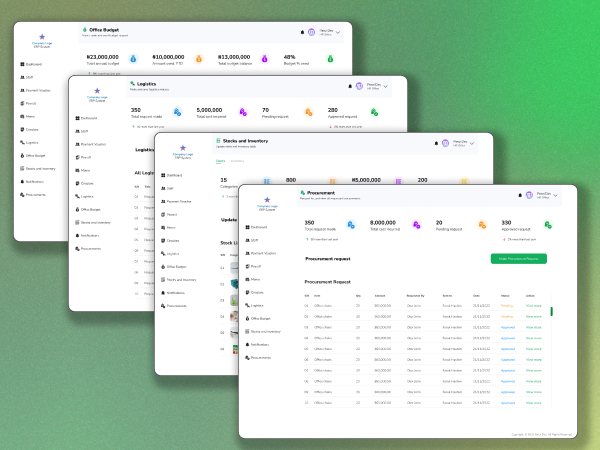Image resolution: width=600 pixels, height=450 pixels.
Task: Open Stocks and Inventory in Office Budget window sidebar
Action: 38,168
